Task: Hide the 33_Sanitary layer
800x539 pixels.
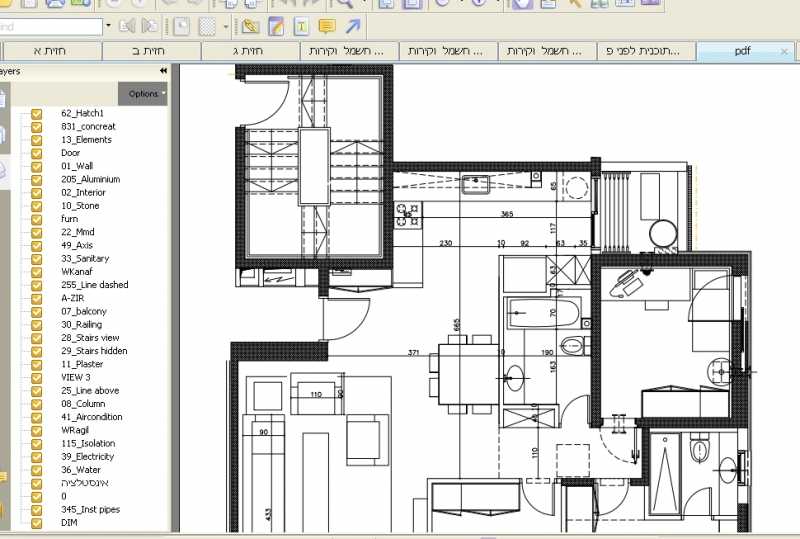Action: [x=36, y=259]
